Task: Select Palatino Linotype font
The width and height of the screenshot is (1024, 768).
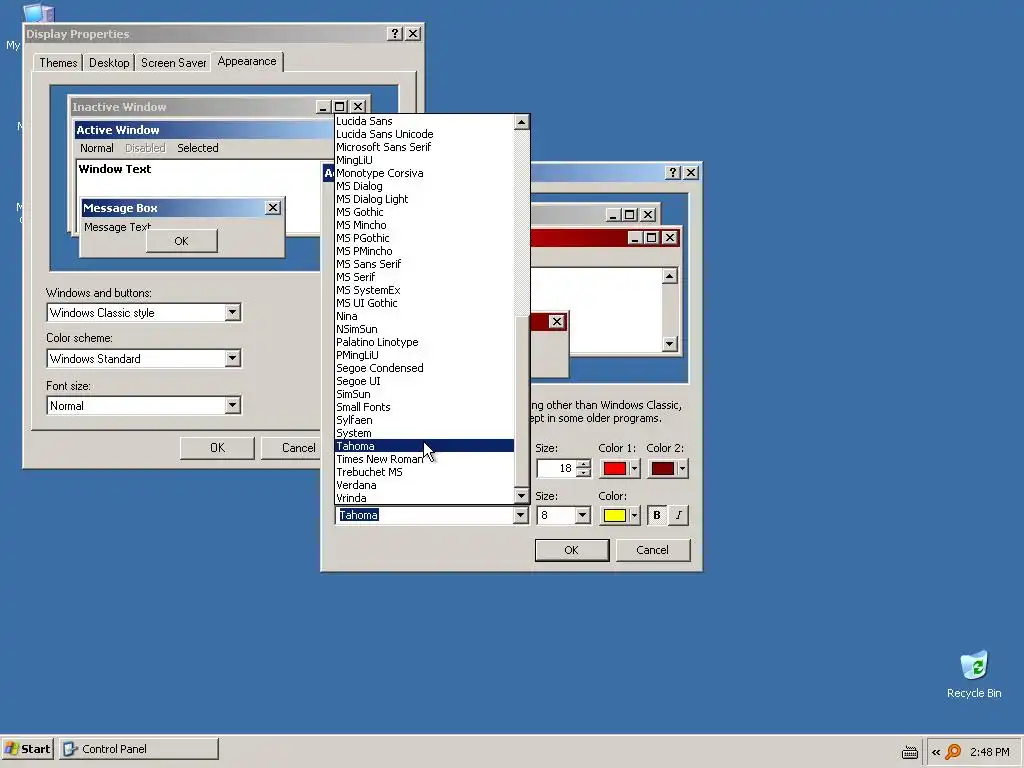Action: coord(424,342)
